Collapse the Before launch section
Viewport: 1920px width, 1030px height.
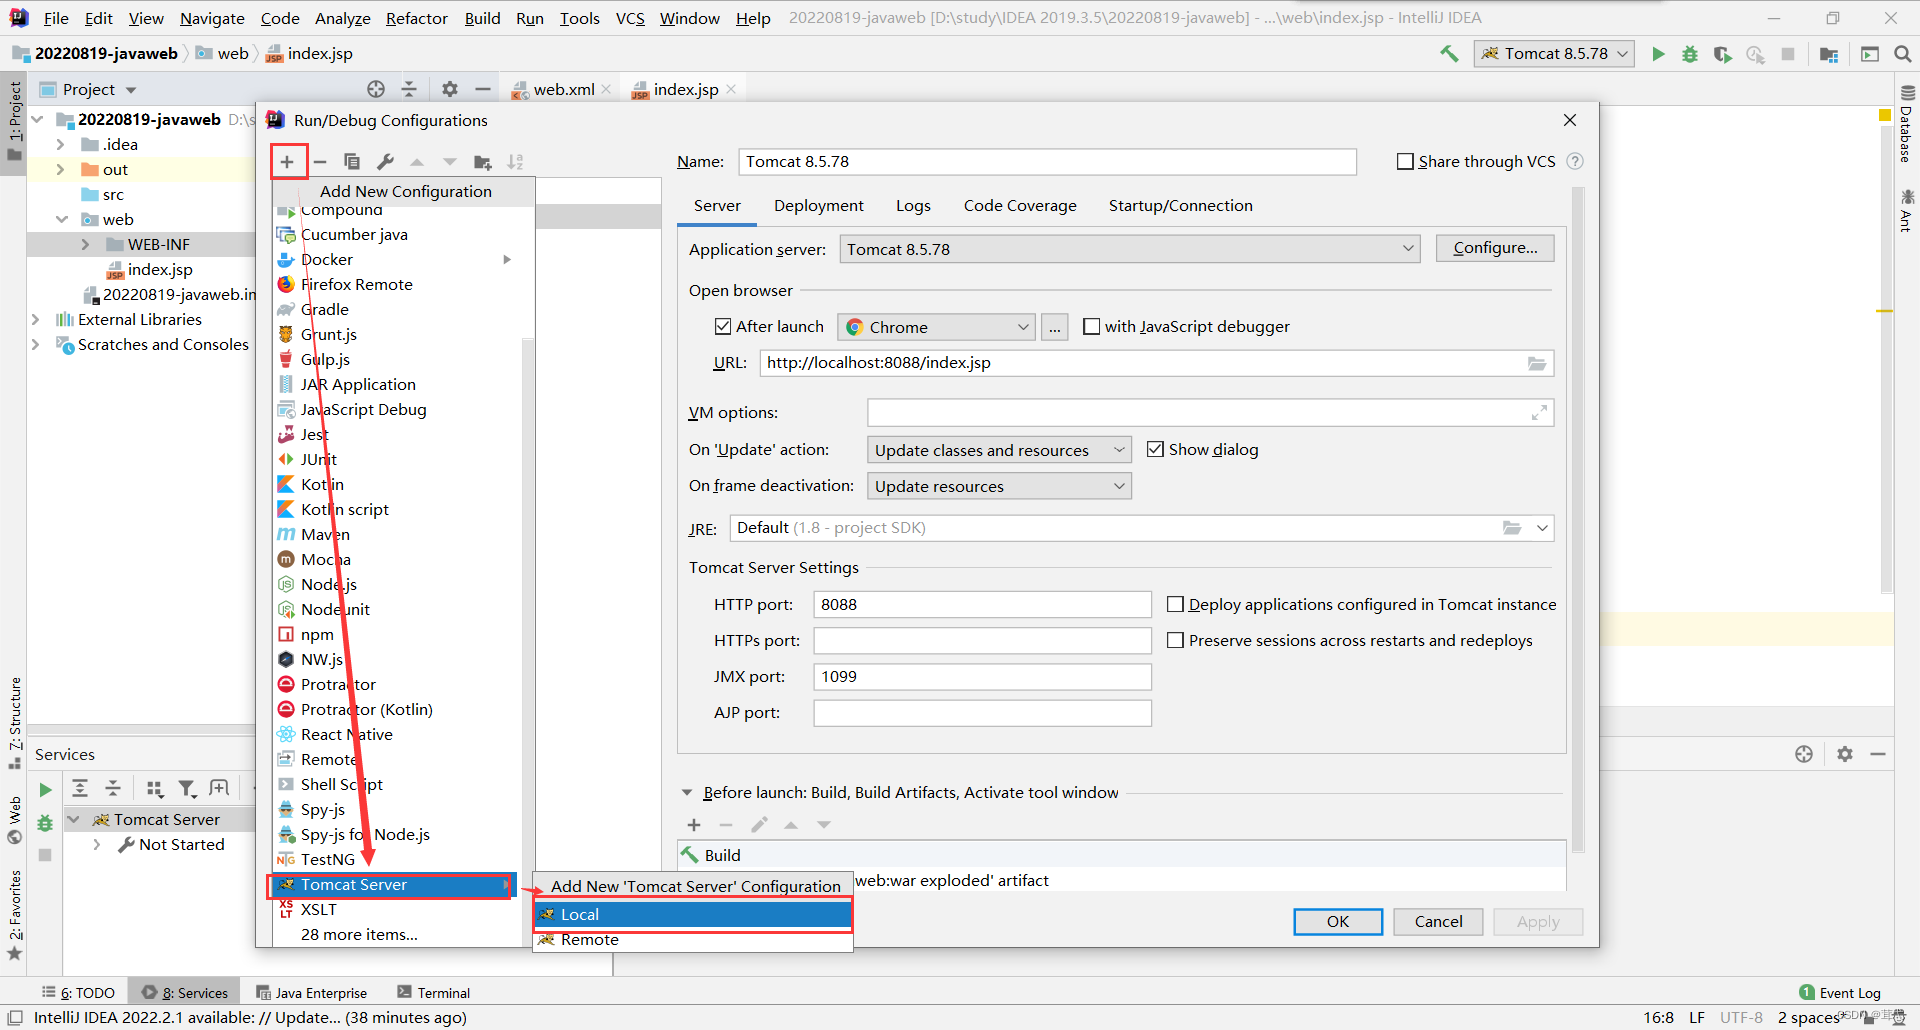[687, 793]
